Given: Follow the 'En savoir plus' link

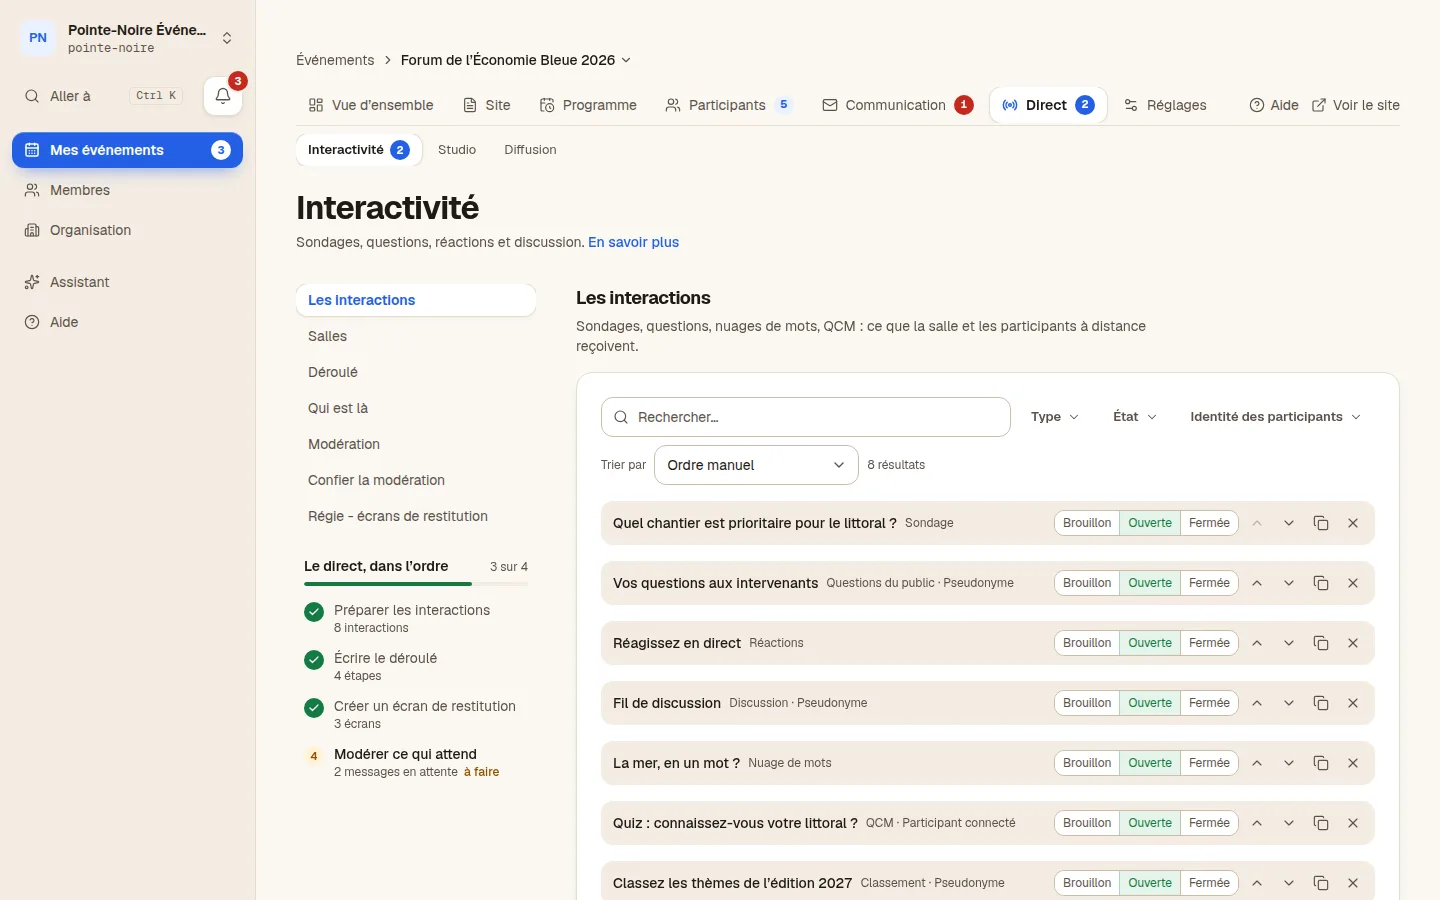Looking at the screenshot, I should pyautogui.click(x=633, y=242).
